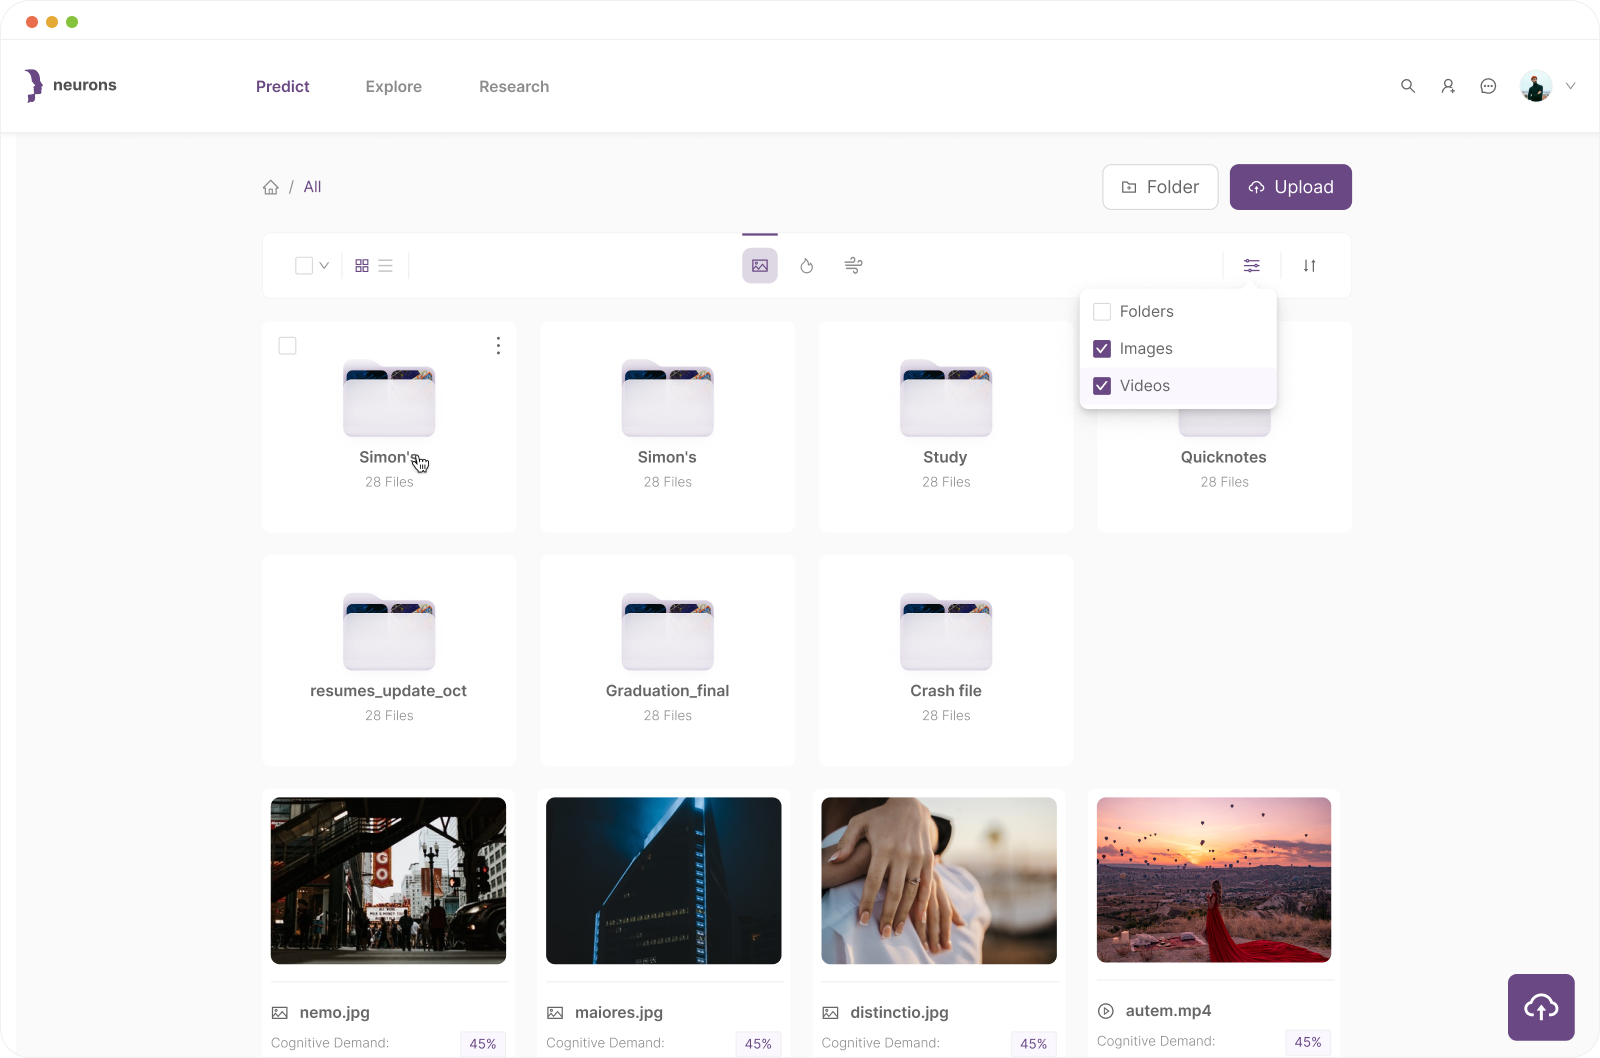Expand the profile dropdown chevron

click(1570, 86)
